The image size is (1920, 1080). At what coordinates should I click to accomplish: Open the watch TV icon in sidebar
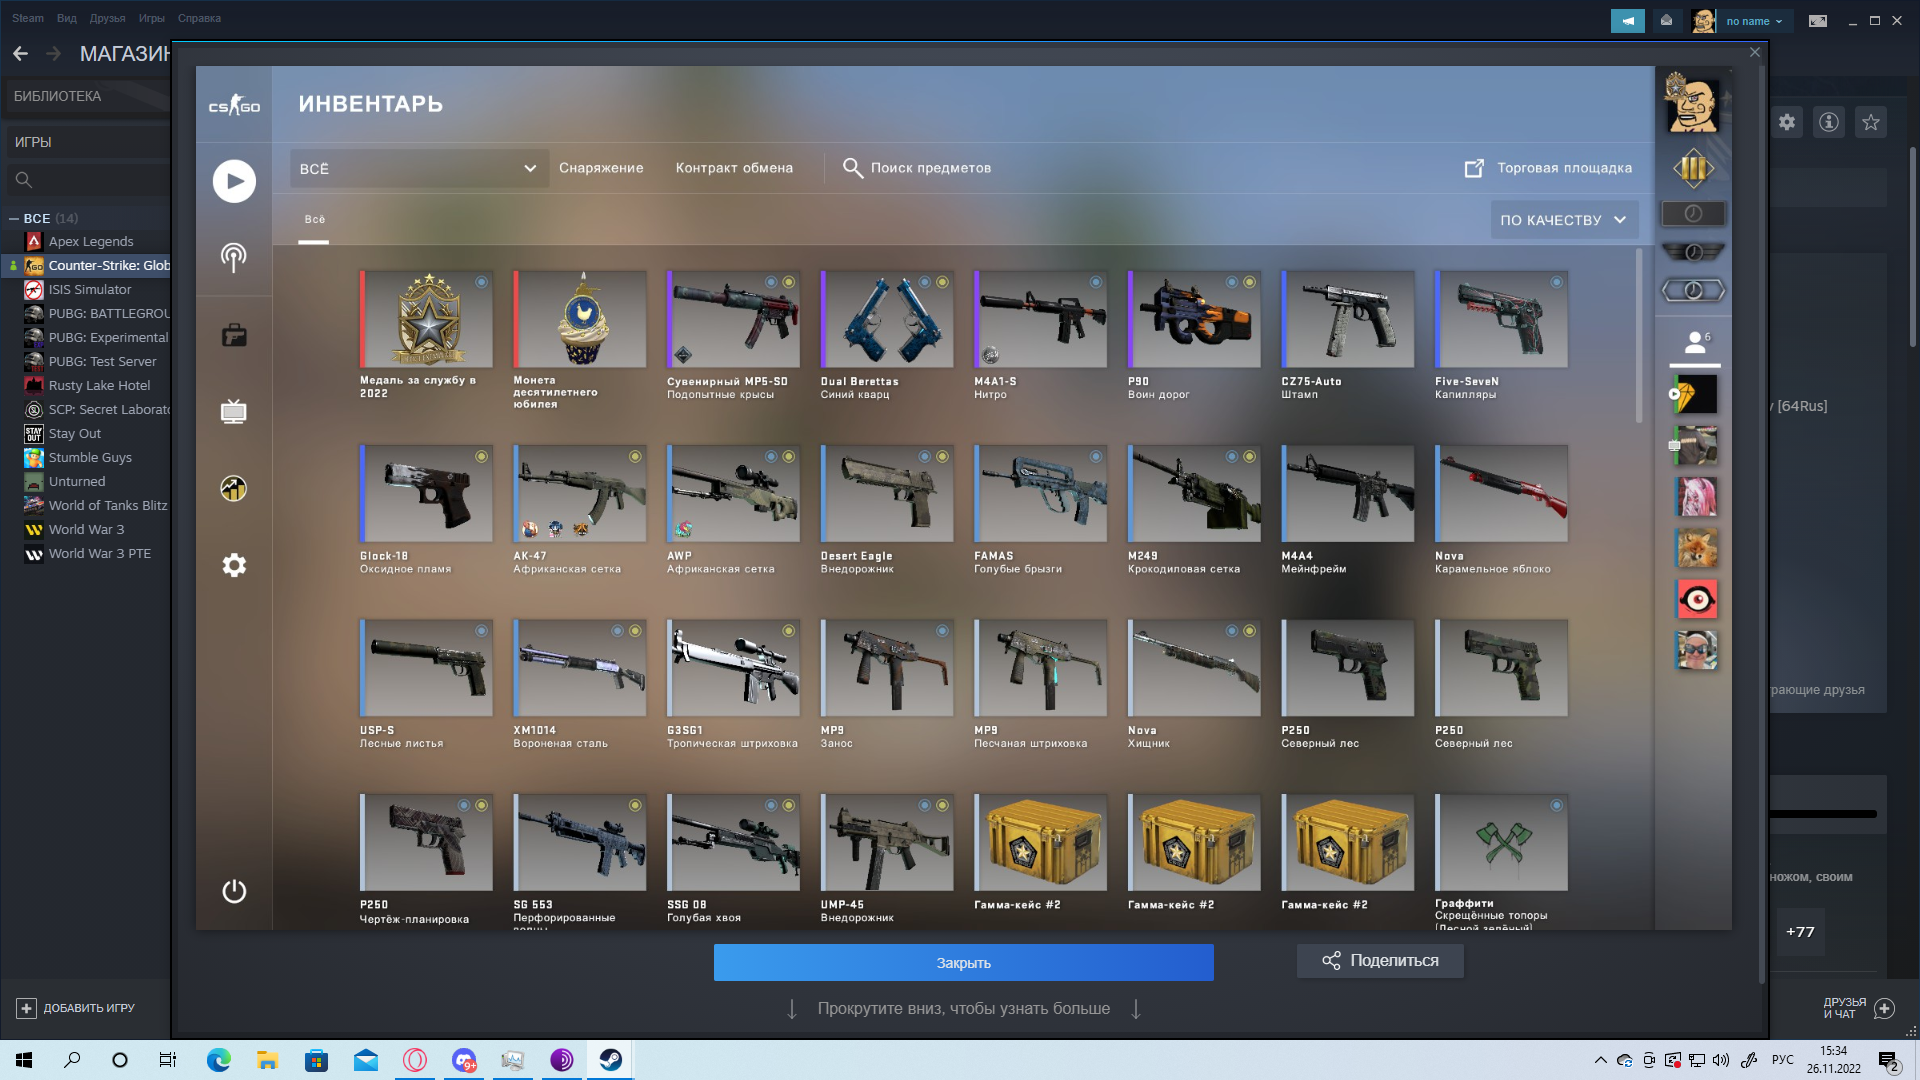(x=234, y=411)
